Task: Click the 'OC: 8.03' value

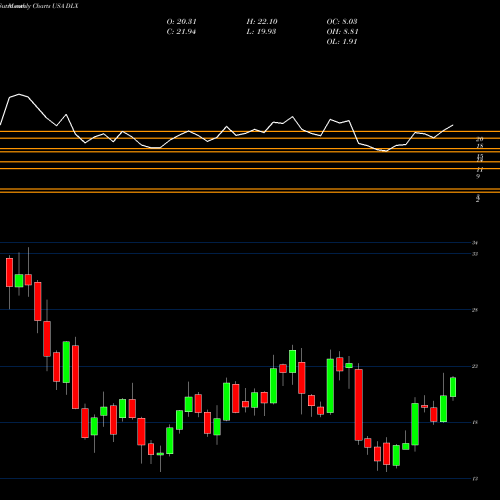Action: coord(342,22)
